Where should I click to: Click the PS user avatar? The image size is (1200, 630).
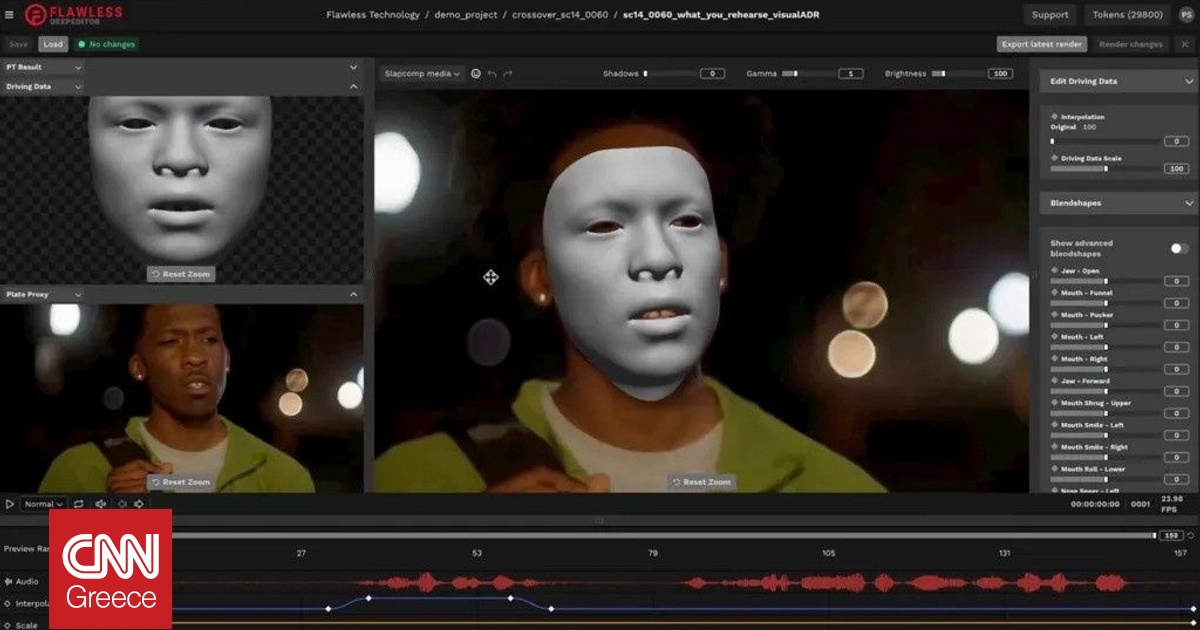[x=1184, y=15]
